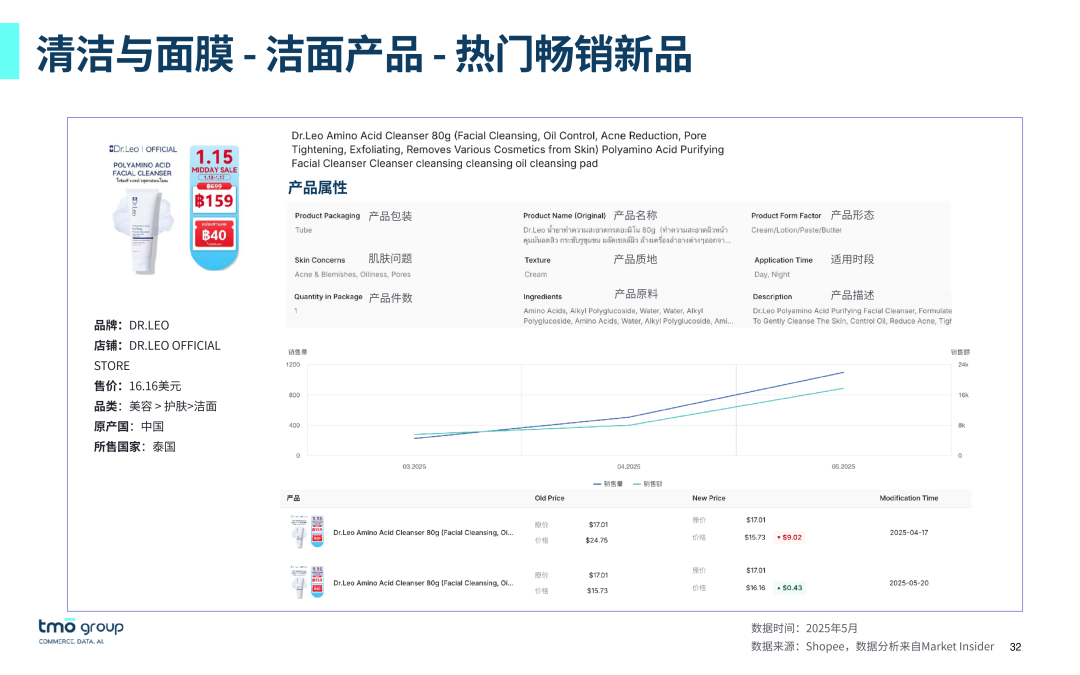
Task: Click the slide title 清洁与面膜 - 洁面产品 - 热门畅销新品
Action: [364, 54]
